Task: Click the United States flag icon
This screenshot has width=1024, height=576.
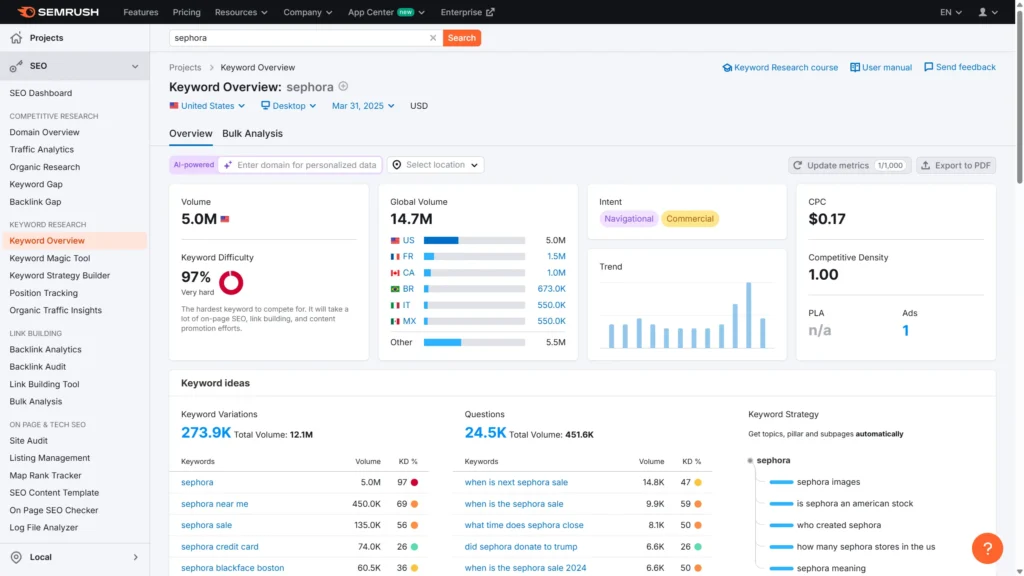Action: click(x=174, y=105)
